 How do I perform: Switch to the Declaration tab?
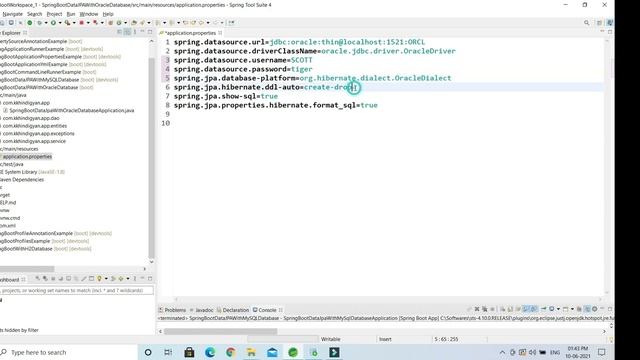pyautogui.click(x=233, y=310)
